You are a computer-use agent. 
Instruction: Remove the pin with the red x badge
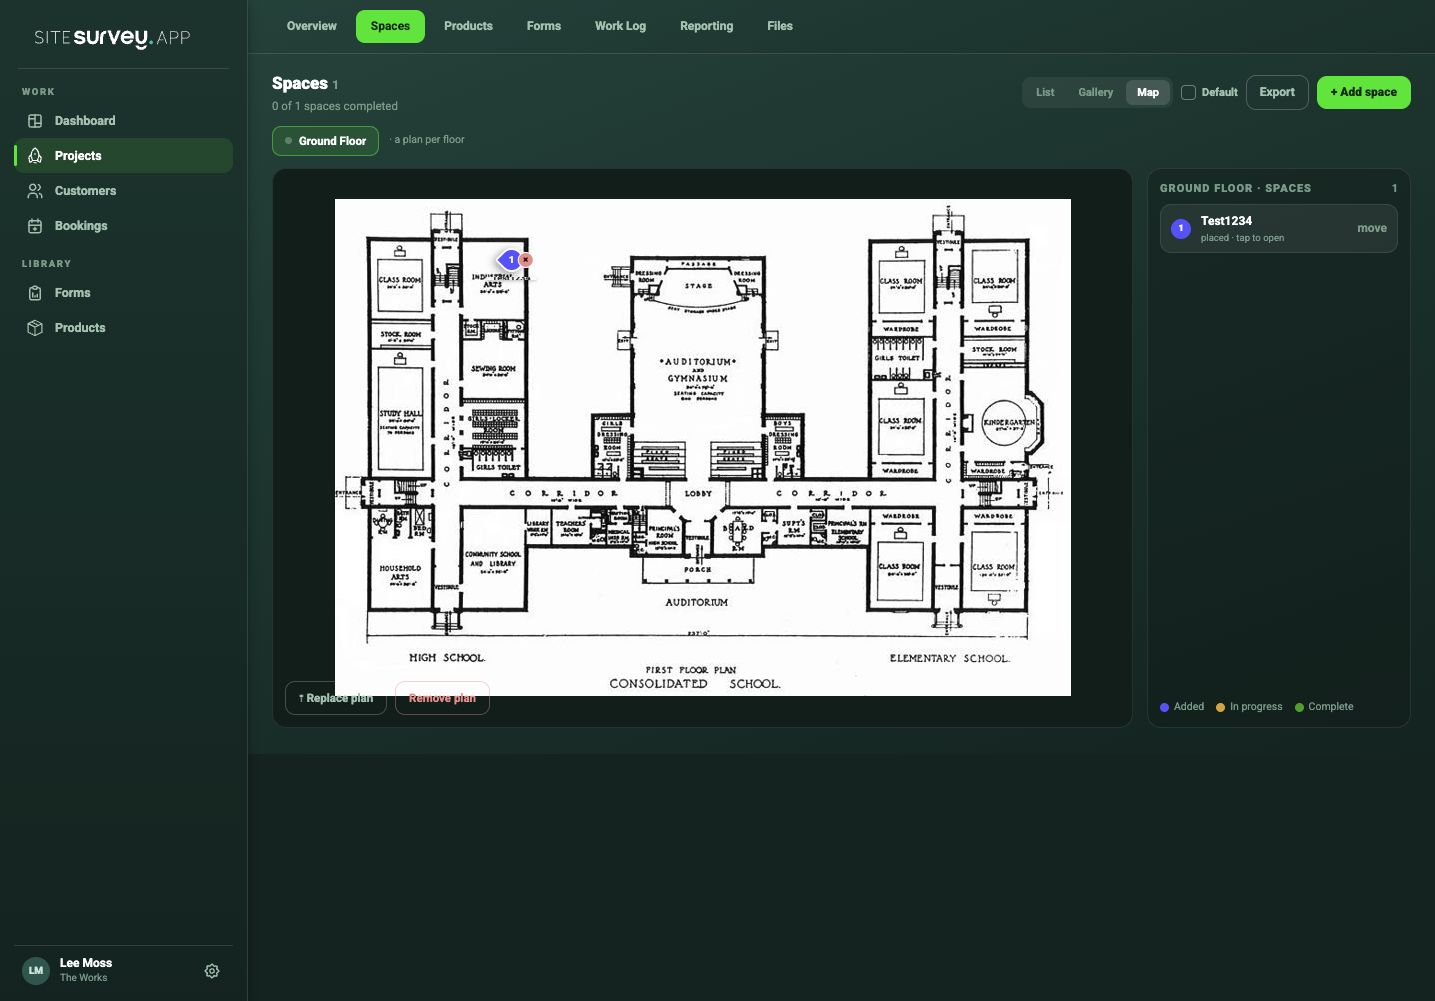(x=526, y=260)
